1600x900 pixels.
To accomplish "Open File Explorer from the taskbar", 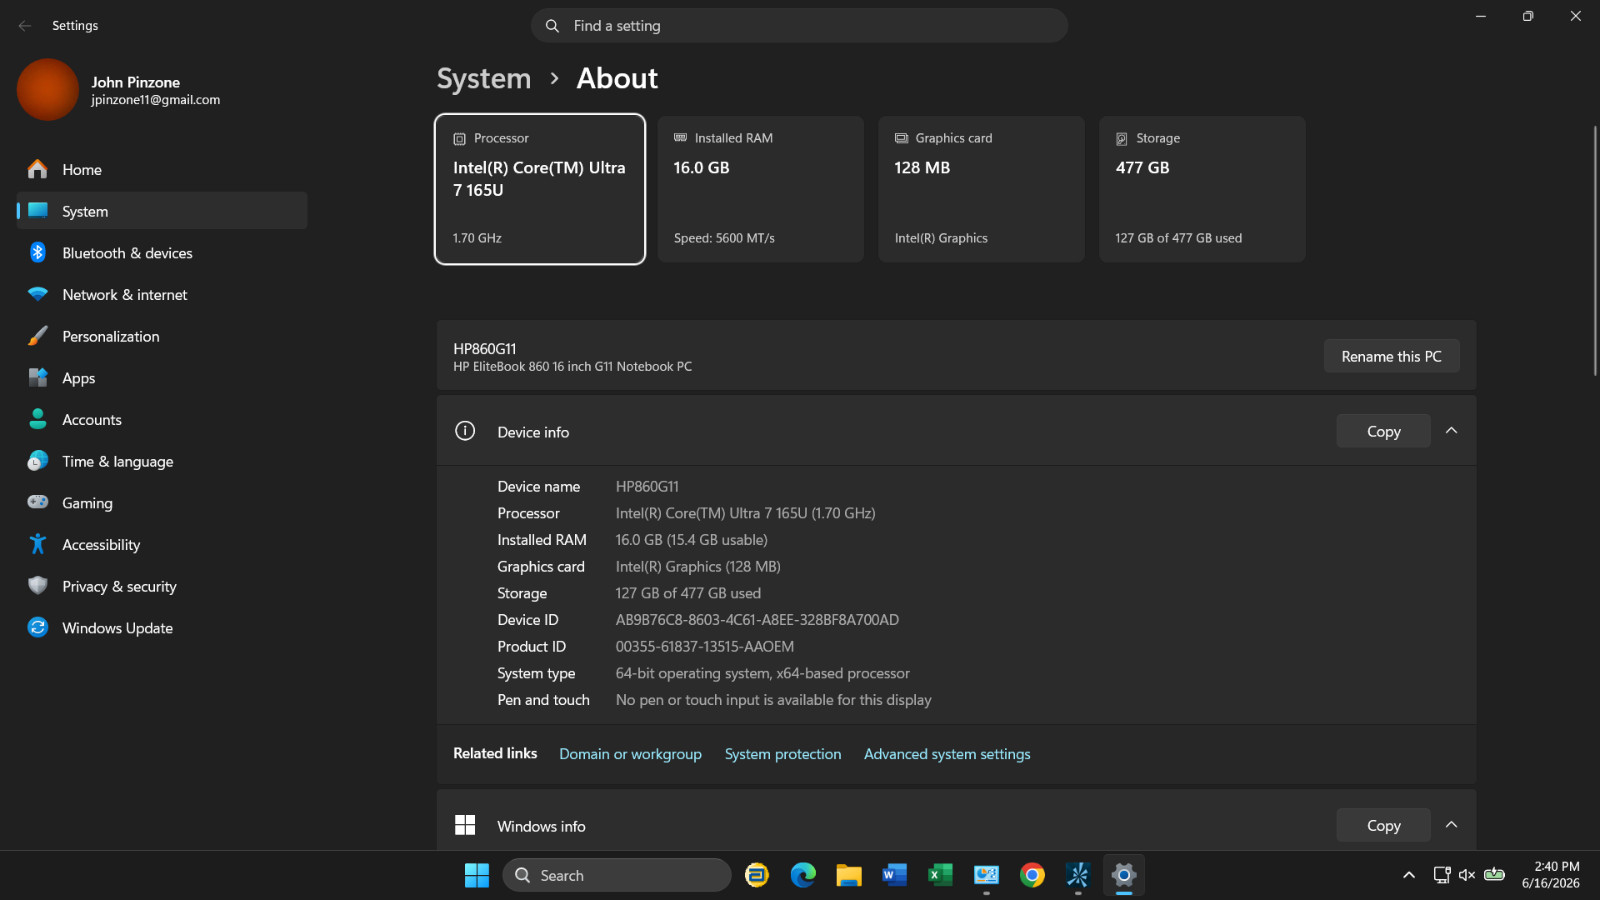I will click(849, 875).
